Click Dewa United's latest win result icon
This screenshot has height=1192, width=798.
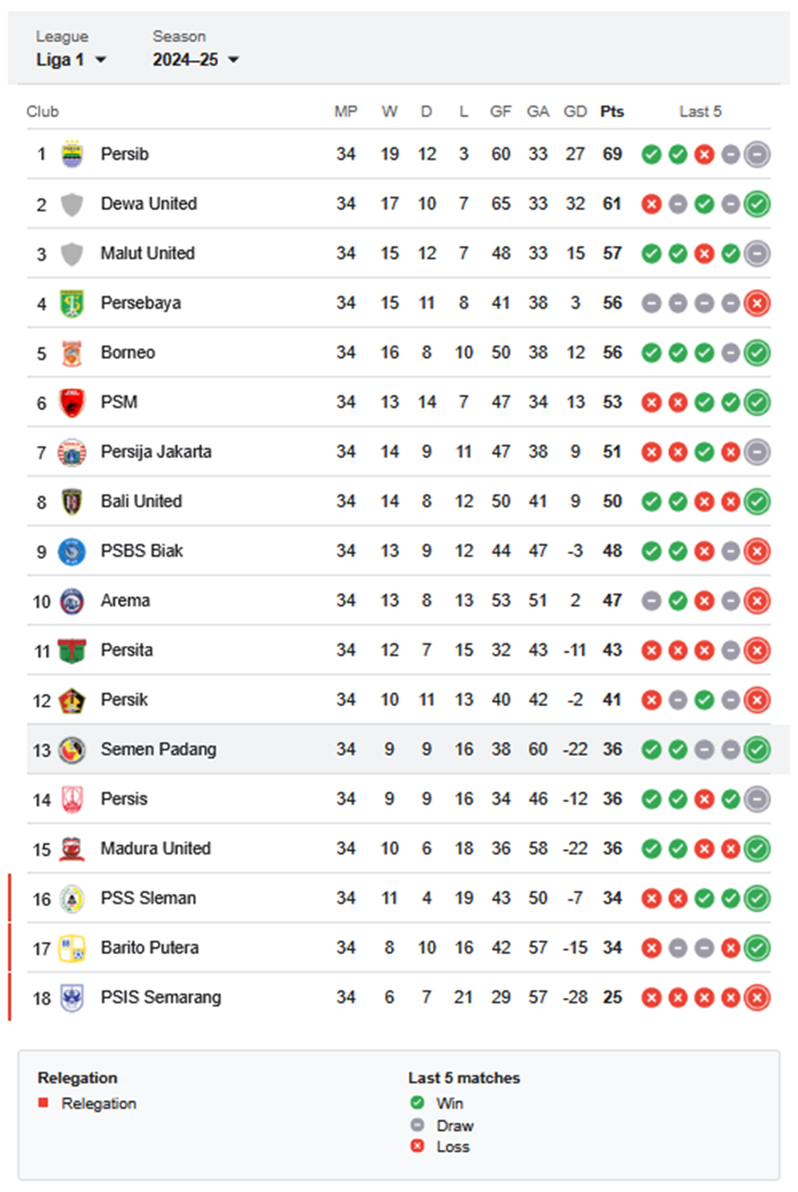tap(757, 204)
